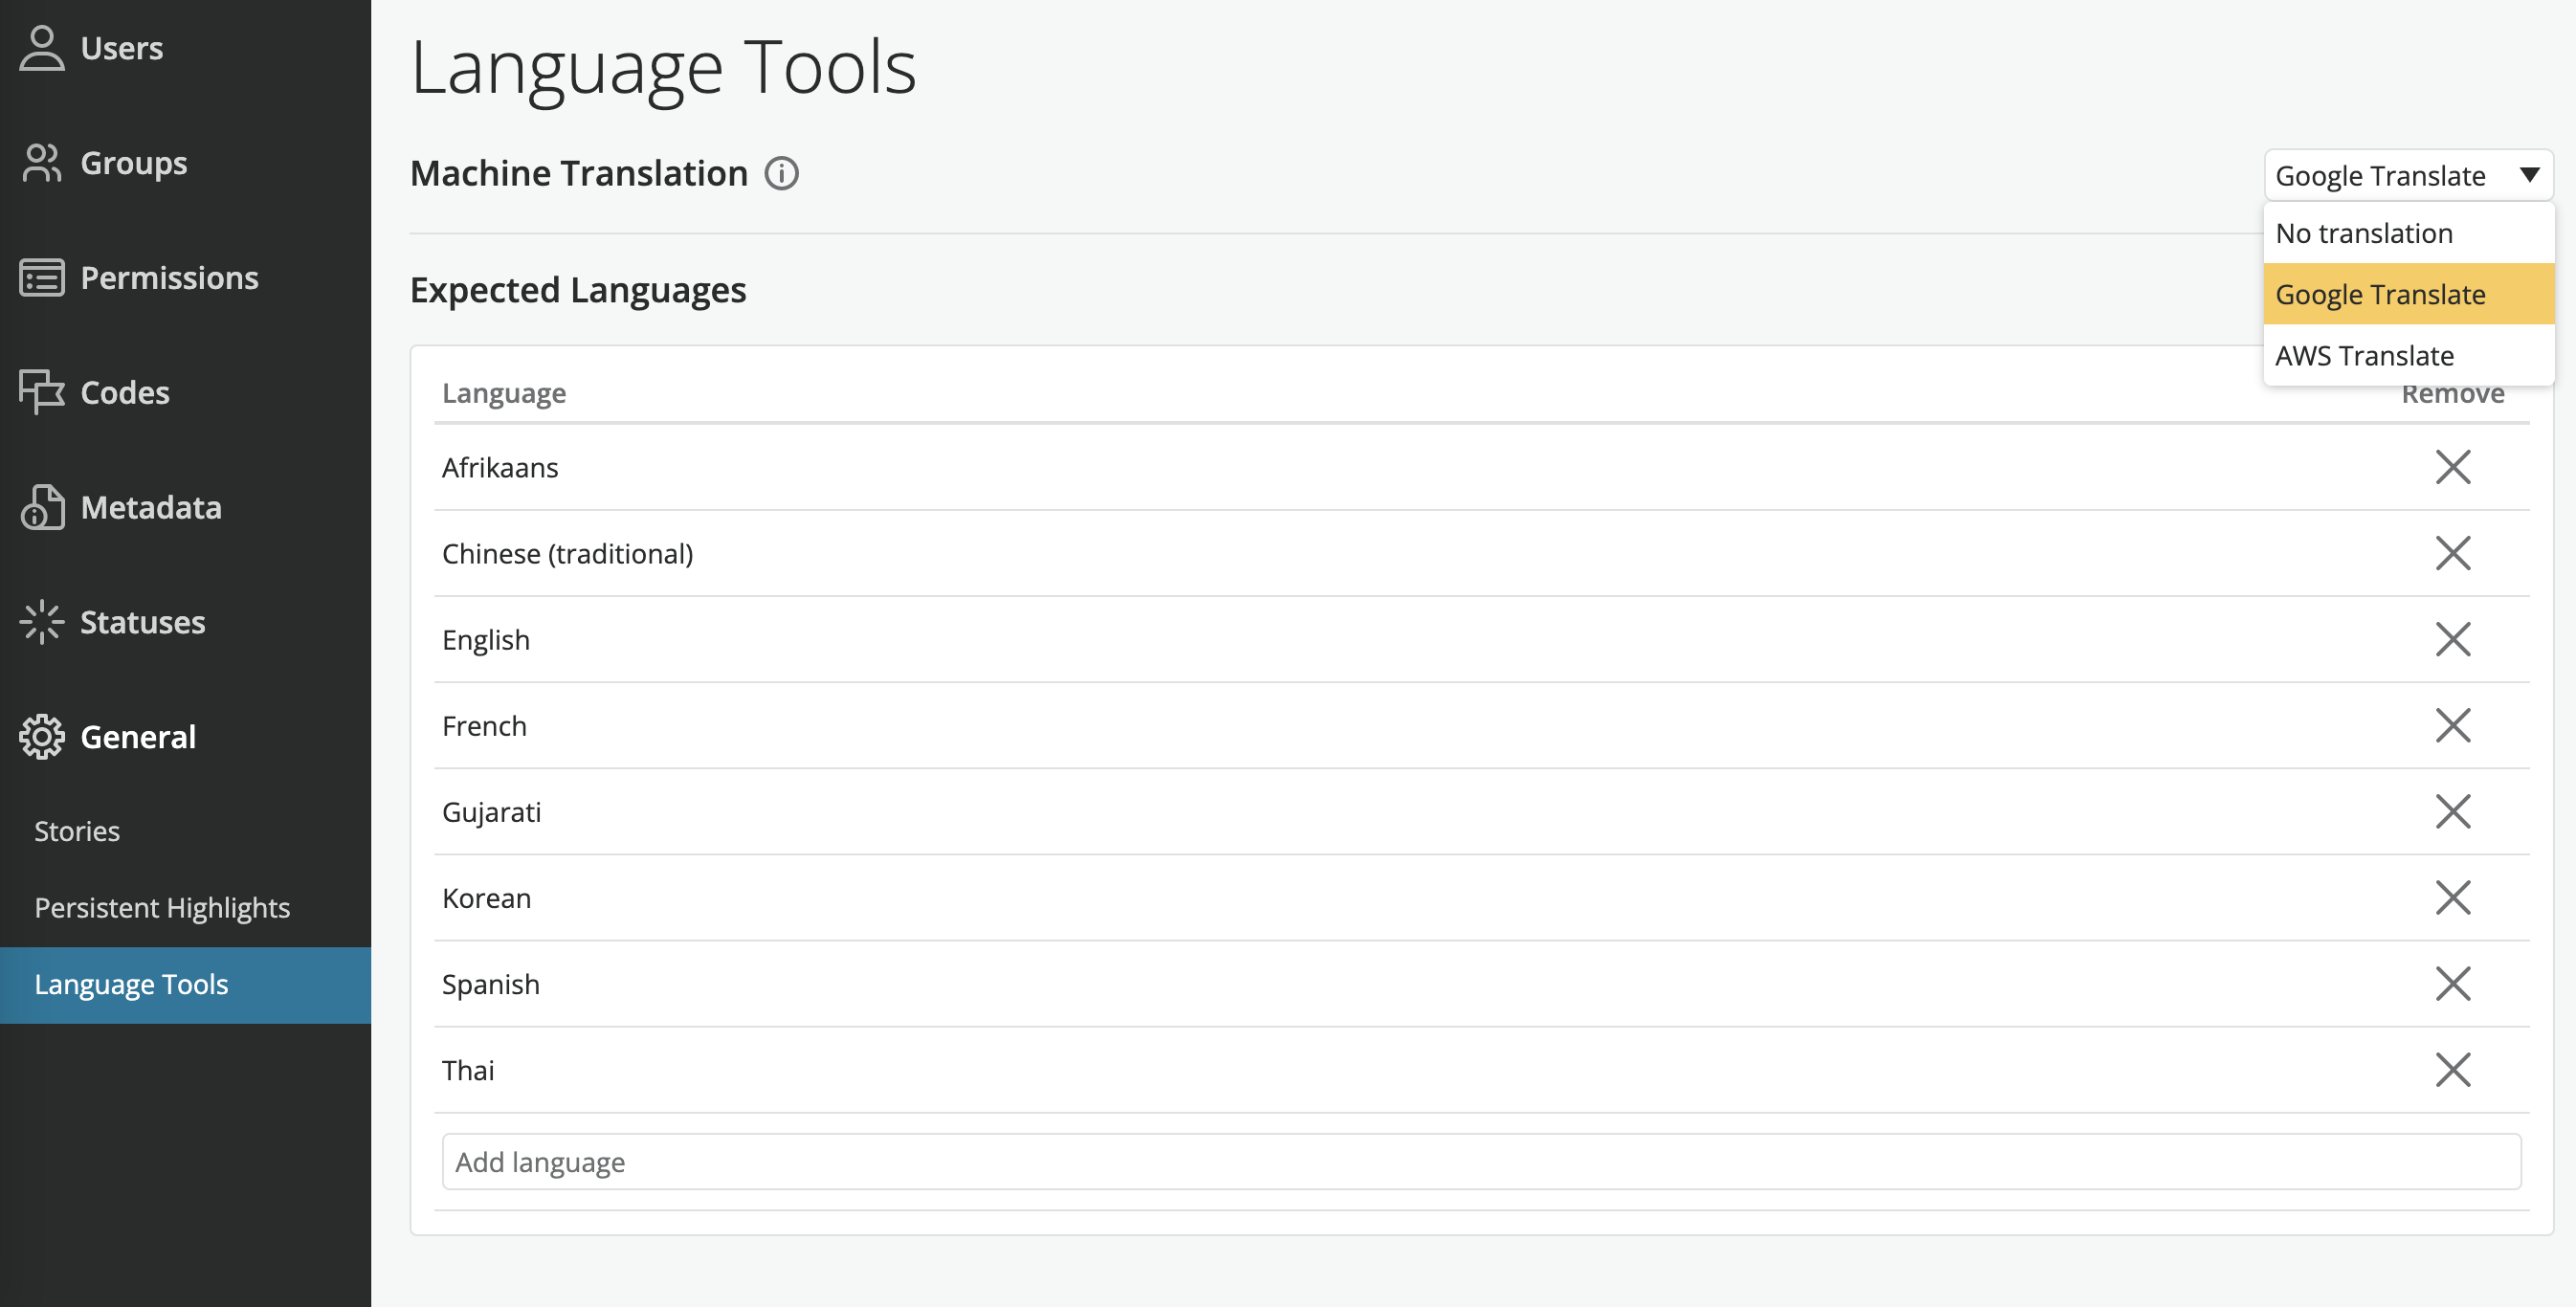Viewport: 2576px width, 1307px height.
Task: Click the Expected Languages heading
Action: tap(578, 291)
